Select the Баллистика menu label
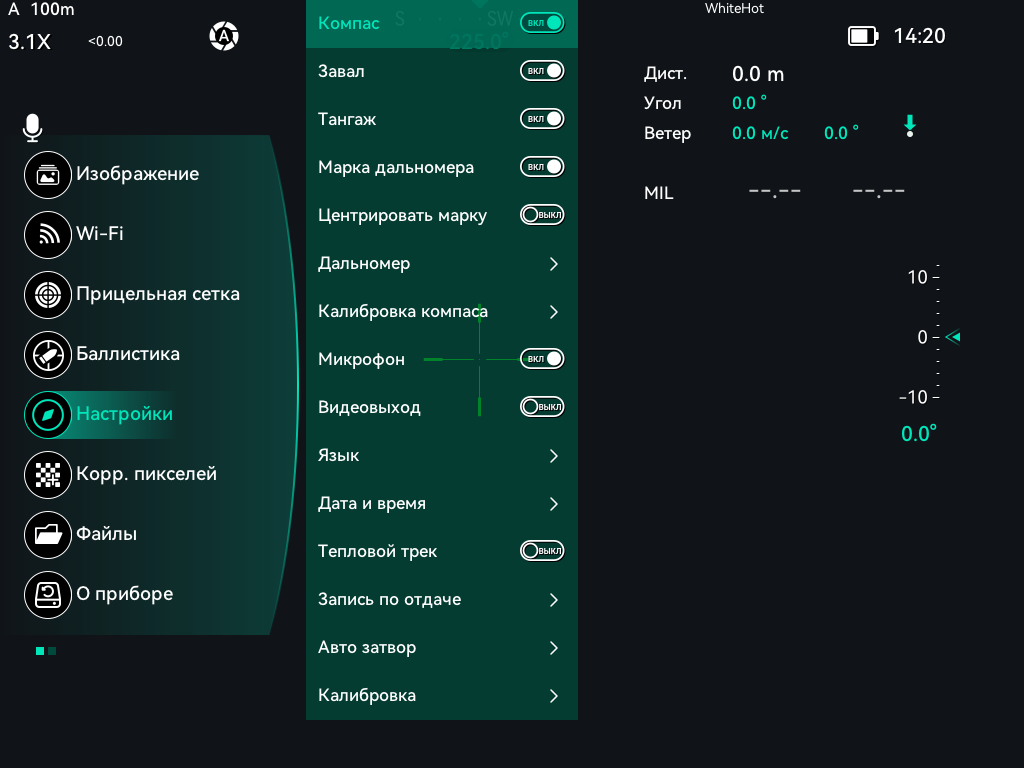The image size is (1024, 768). pos(128,354)
